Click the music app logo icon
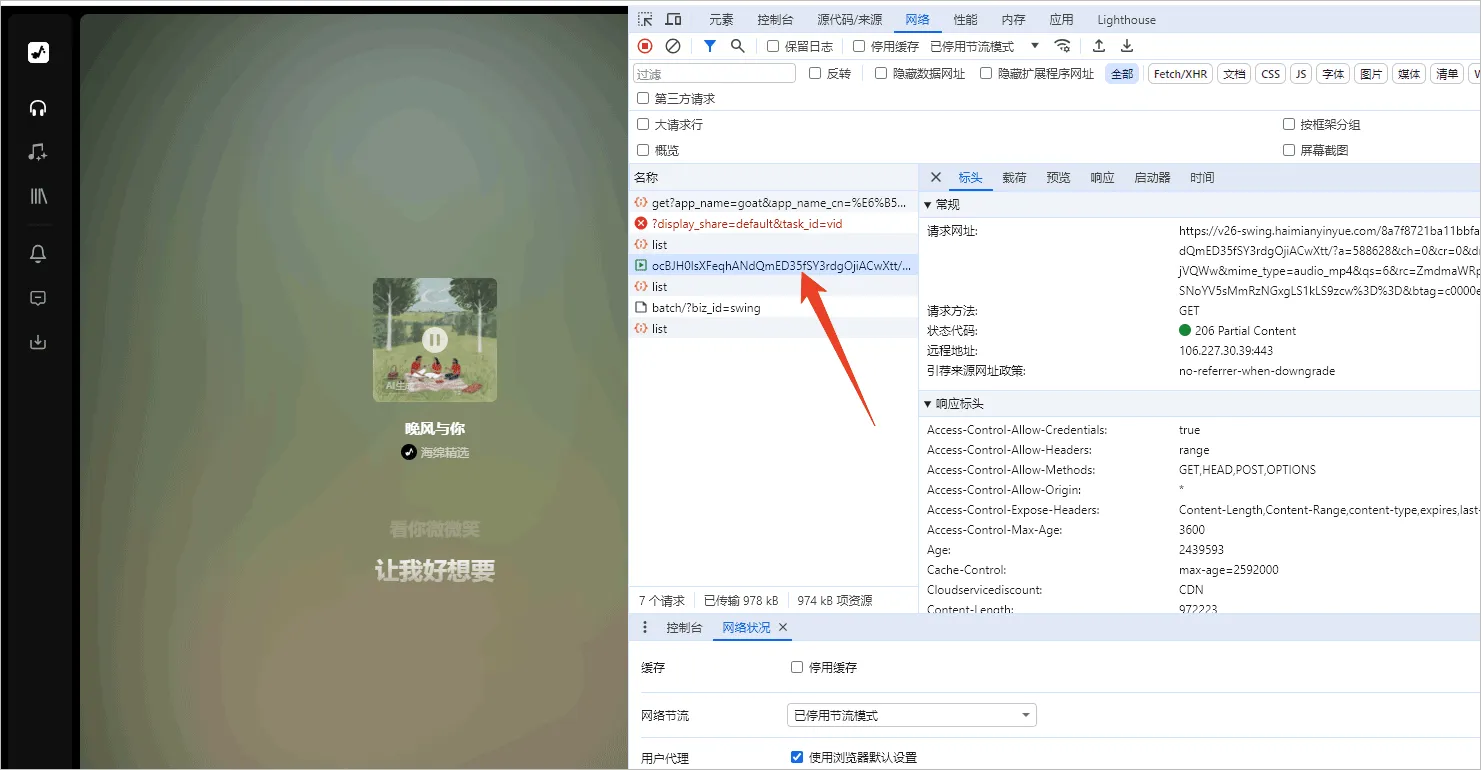 (x=38, y=53)
